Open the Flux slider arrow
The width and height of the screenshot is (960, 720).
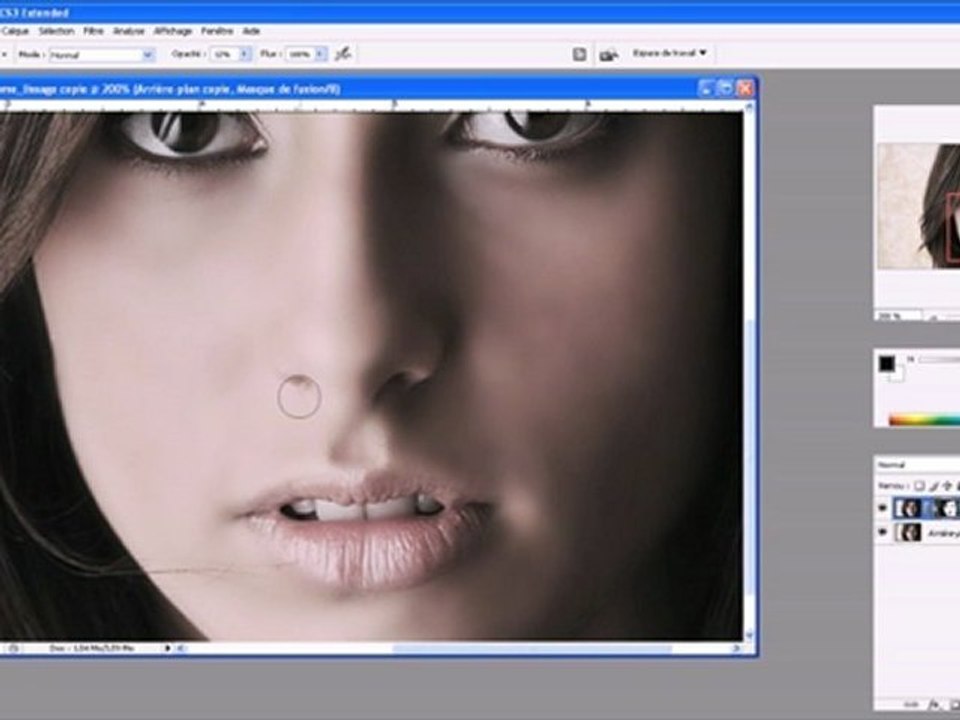point(320,54)
